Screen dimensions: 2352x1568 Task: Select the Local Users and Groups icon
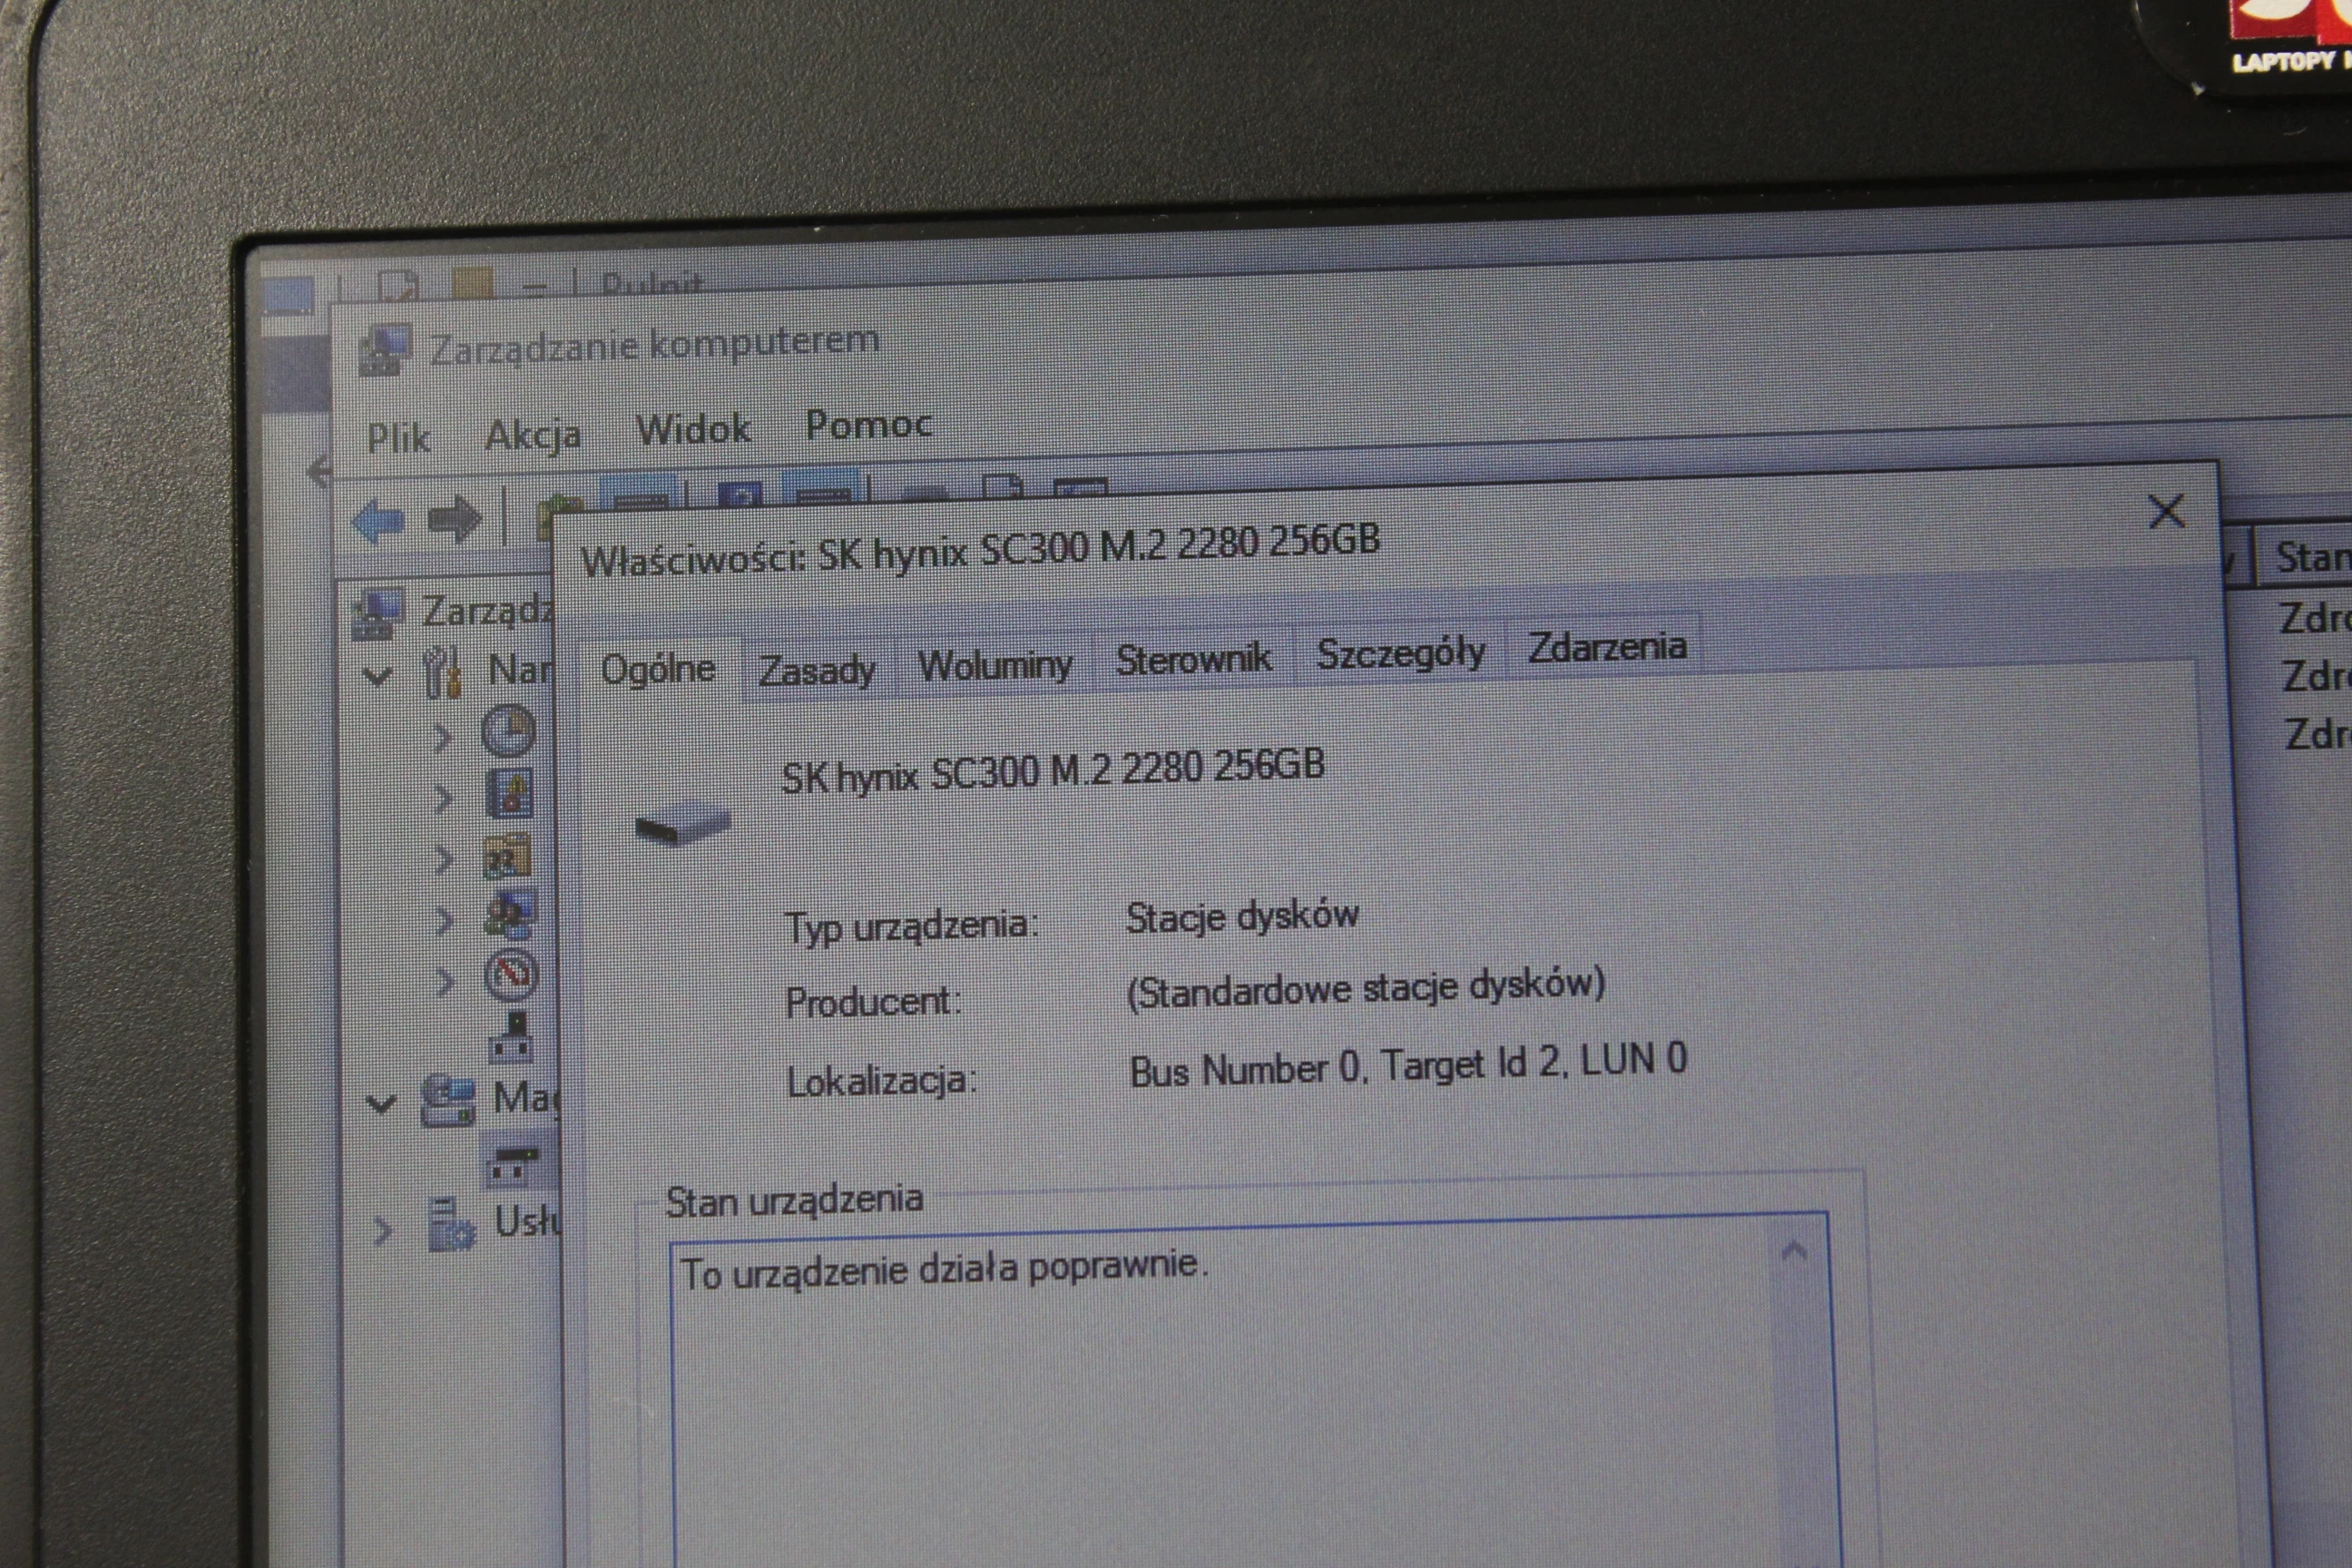point(510,914)
